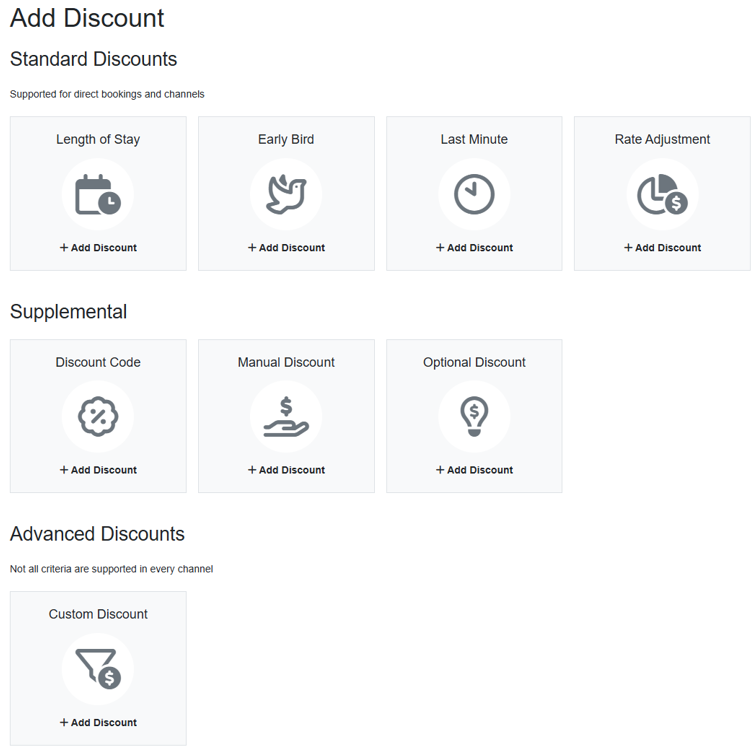Viewport: 754px width, 753px height.
Task: Click the Length of Stay calendar-clock icon
Action: [98, 194]
